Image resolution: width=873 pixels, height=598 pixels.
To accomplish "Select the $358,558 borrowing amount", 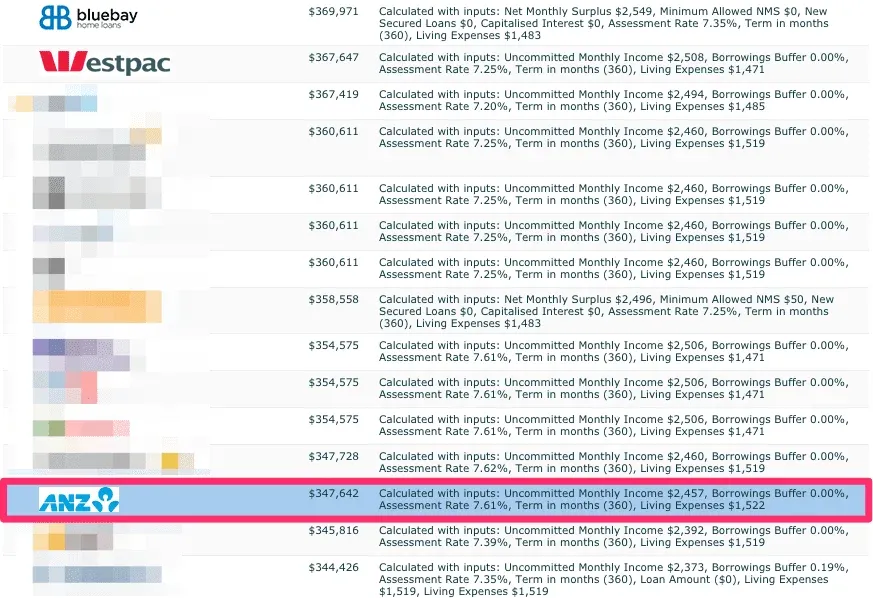I will click(333, 300).
